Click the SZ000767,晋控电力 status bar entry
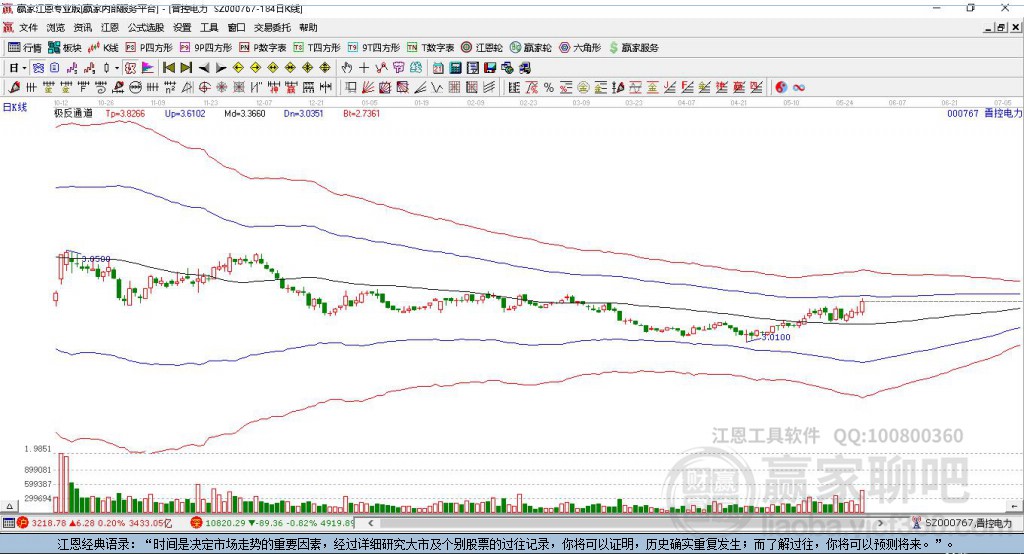This screenshot has height=554, width=1024. (963, 523)
